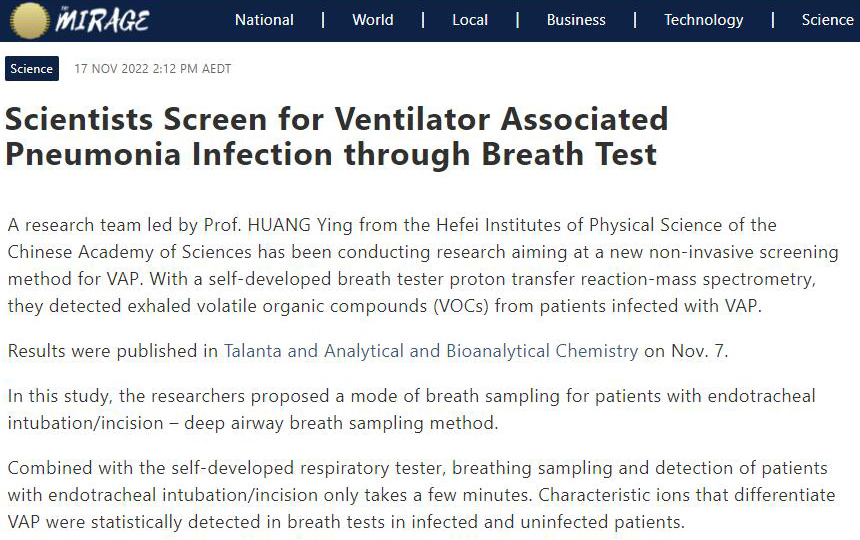Click the 17 NOV 2022 timestamp
This screenshot has height=540, width=860.
coord(153,69)
